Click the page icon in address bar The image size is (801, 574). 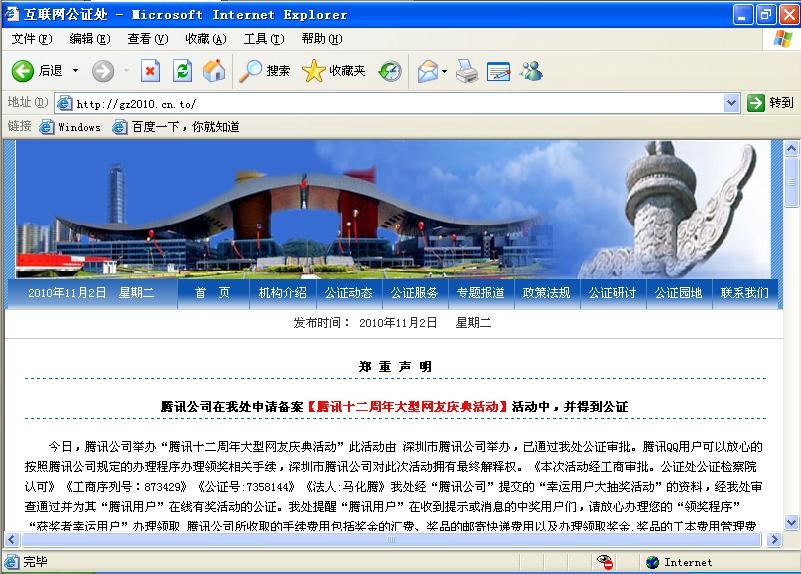(x=65, y=104)
